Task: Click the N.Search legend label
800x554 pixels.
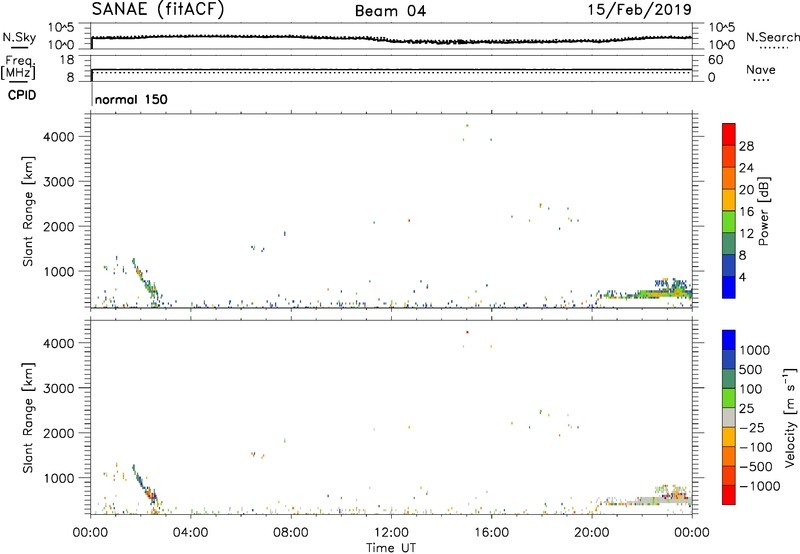Action: click(773, 37)
